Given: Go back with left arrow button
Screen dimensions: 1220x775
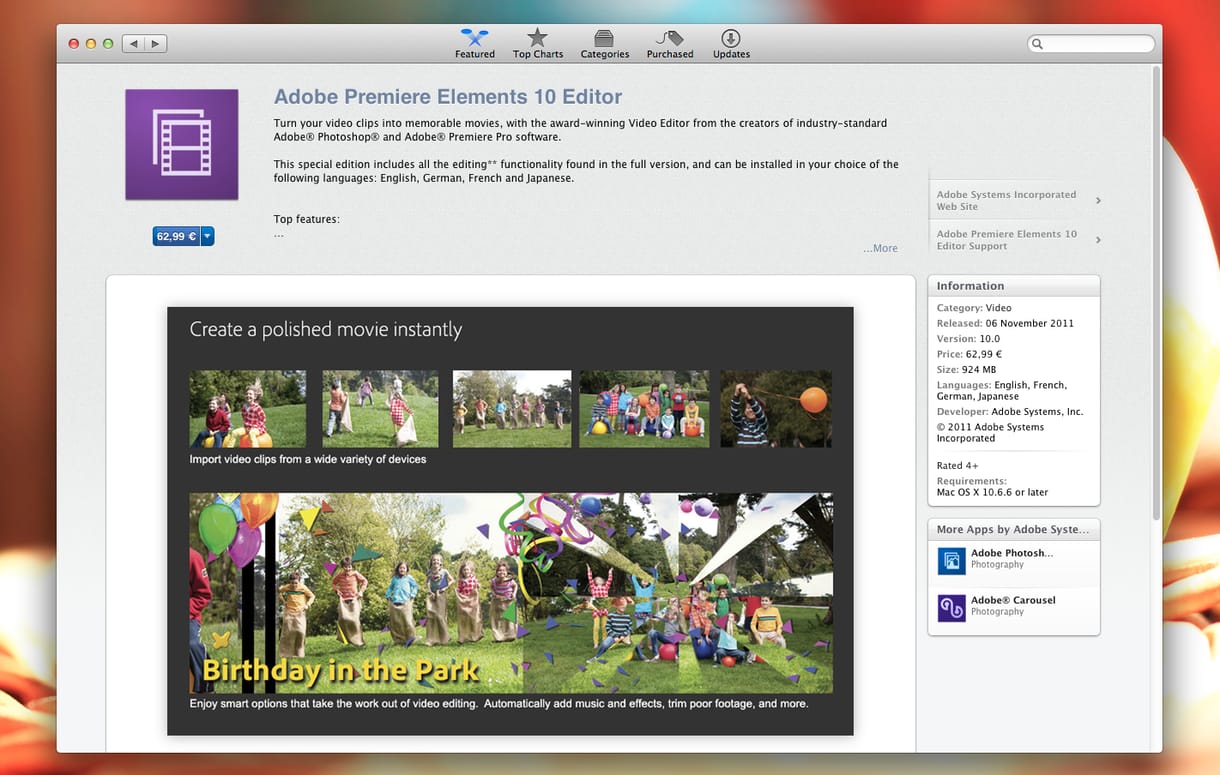Looking at the screenshot, I should tap(133, 44).
